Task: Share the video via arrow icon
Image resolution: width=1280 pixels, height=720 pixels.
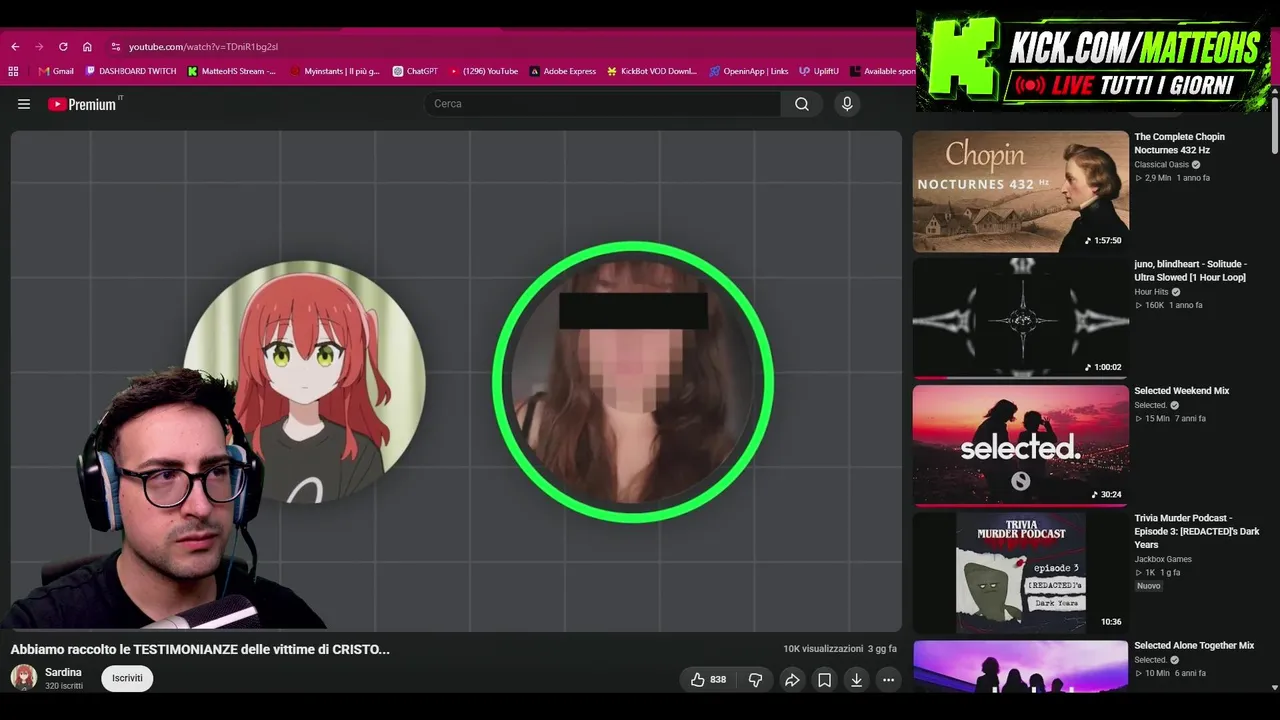Action: click(791, 680)
